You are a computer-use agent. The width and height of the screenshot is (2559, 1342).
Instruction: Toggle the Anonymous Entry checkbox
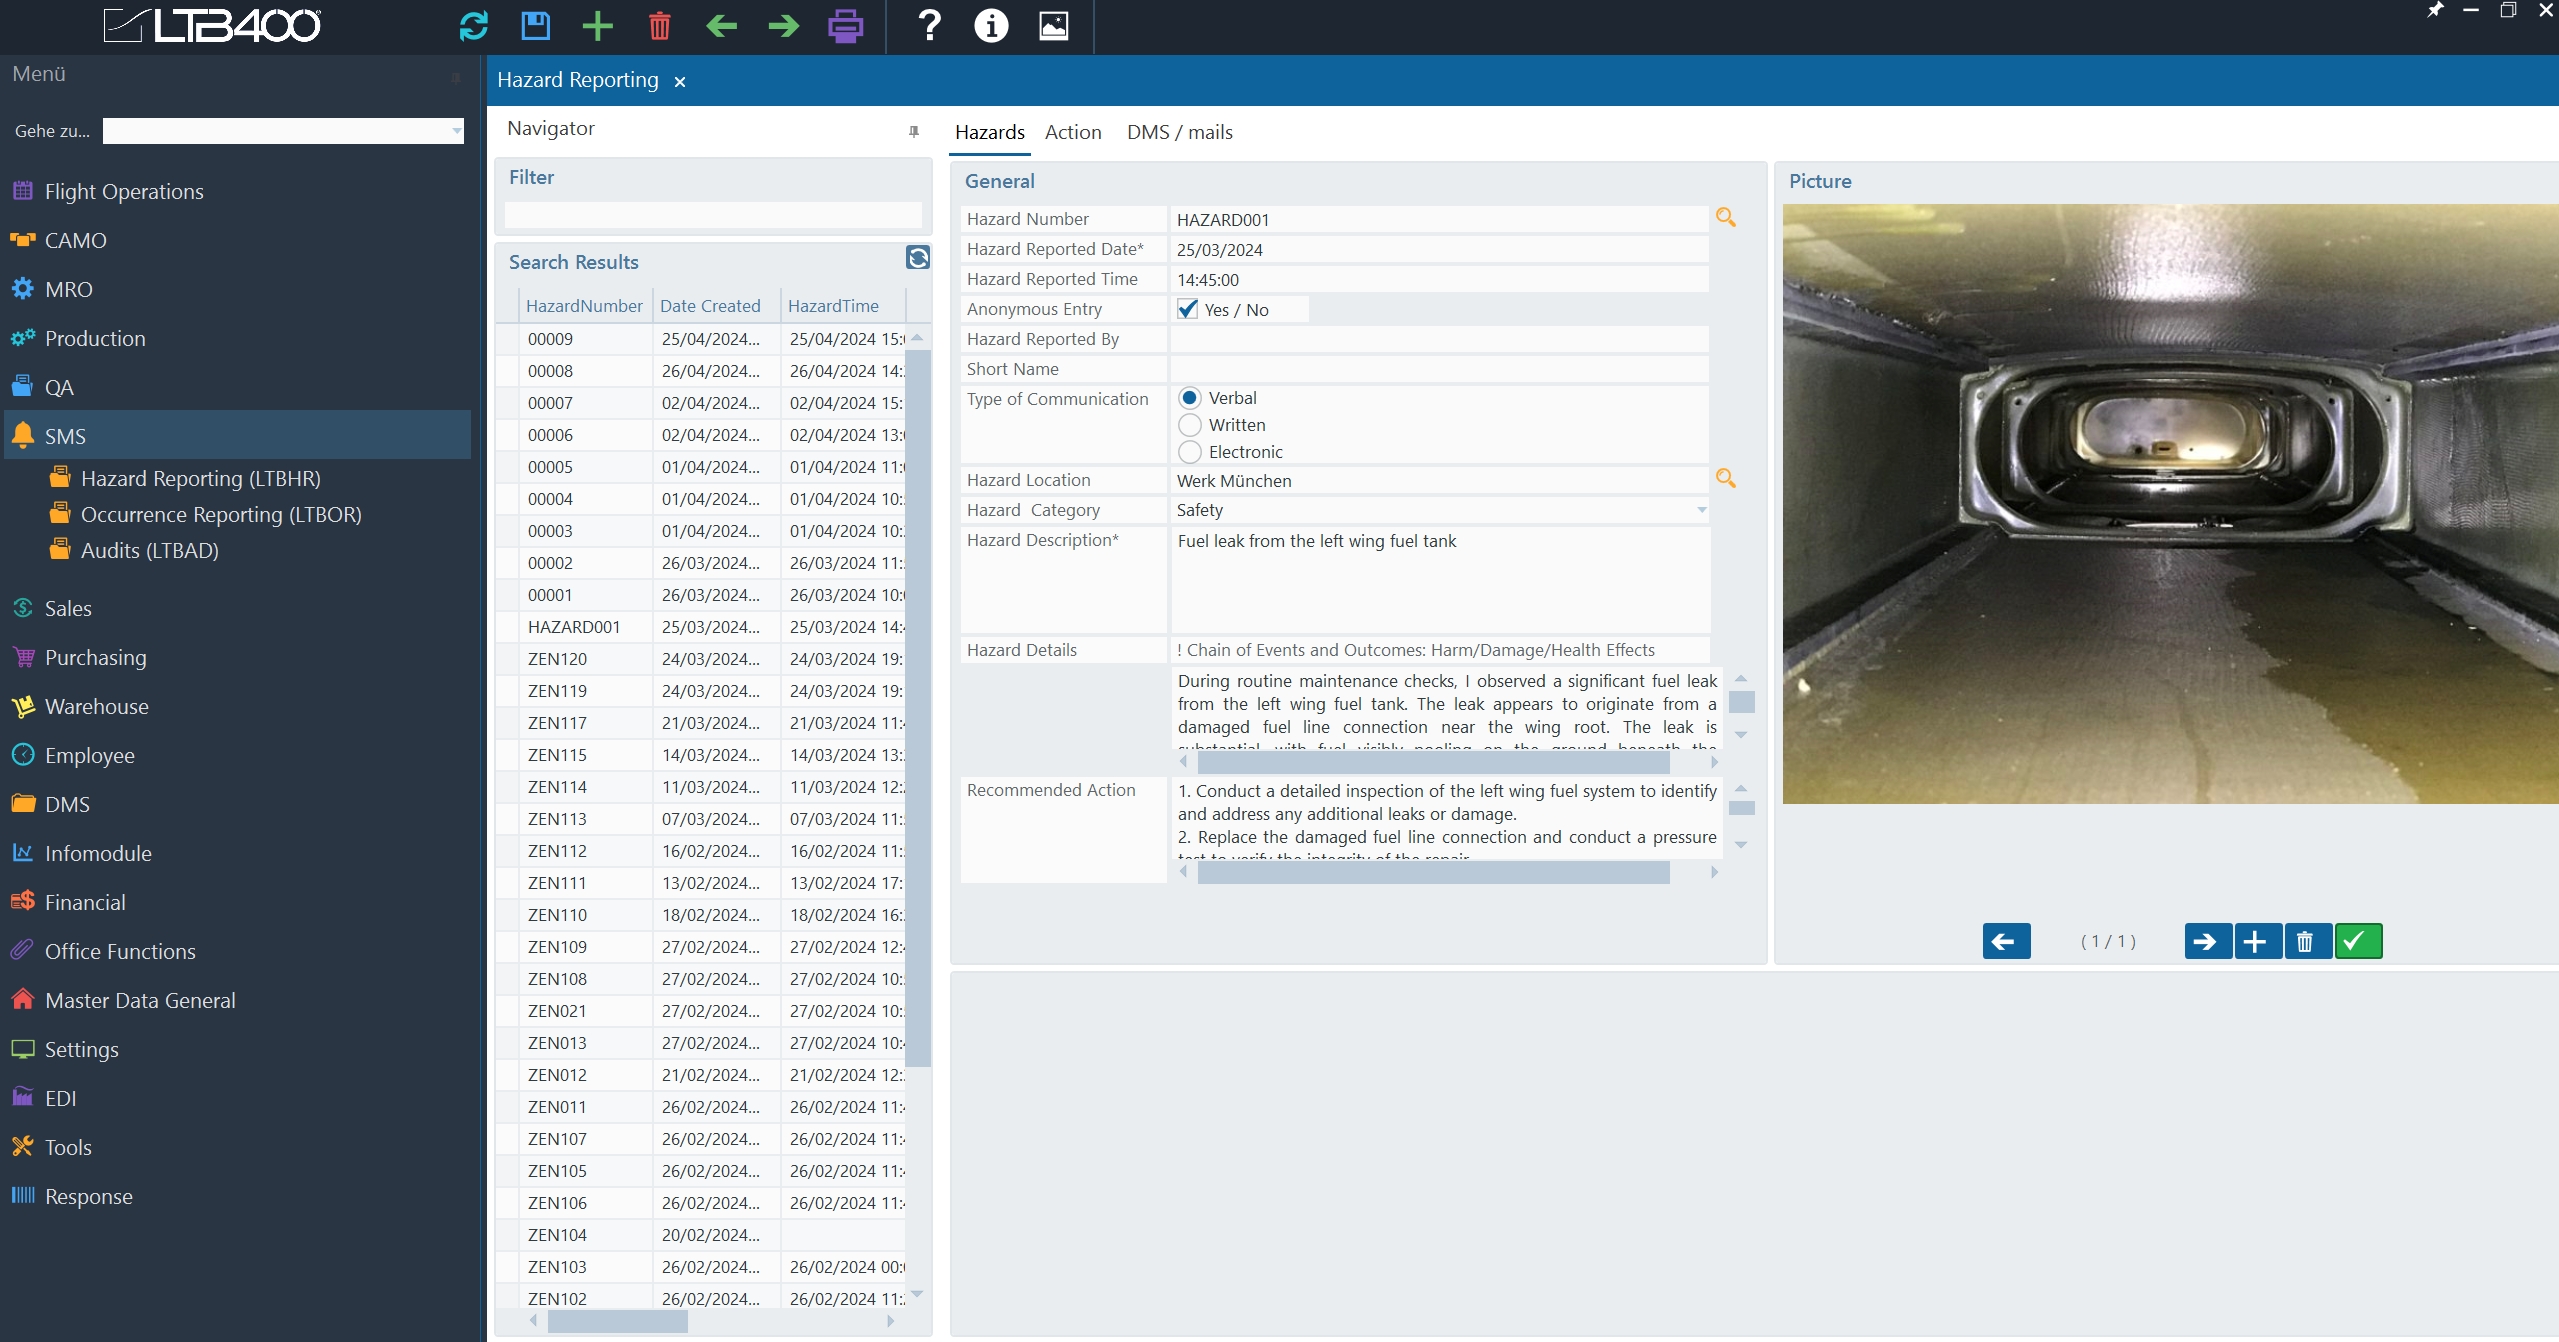1187,309
